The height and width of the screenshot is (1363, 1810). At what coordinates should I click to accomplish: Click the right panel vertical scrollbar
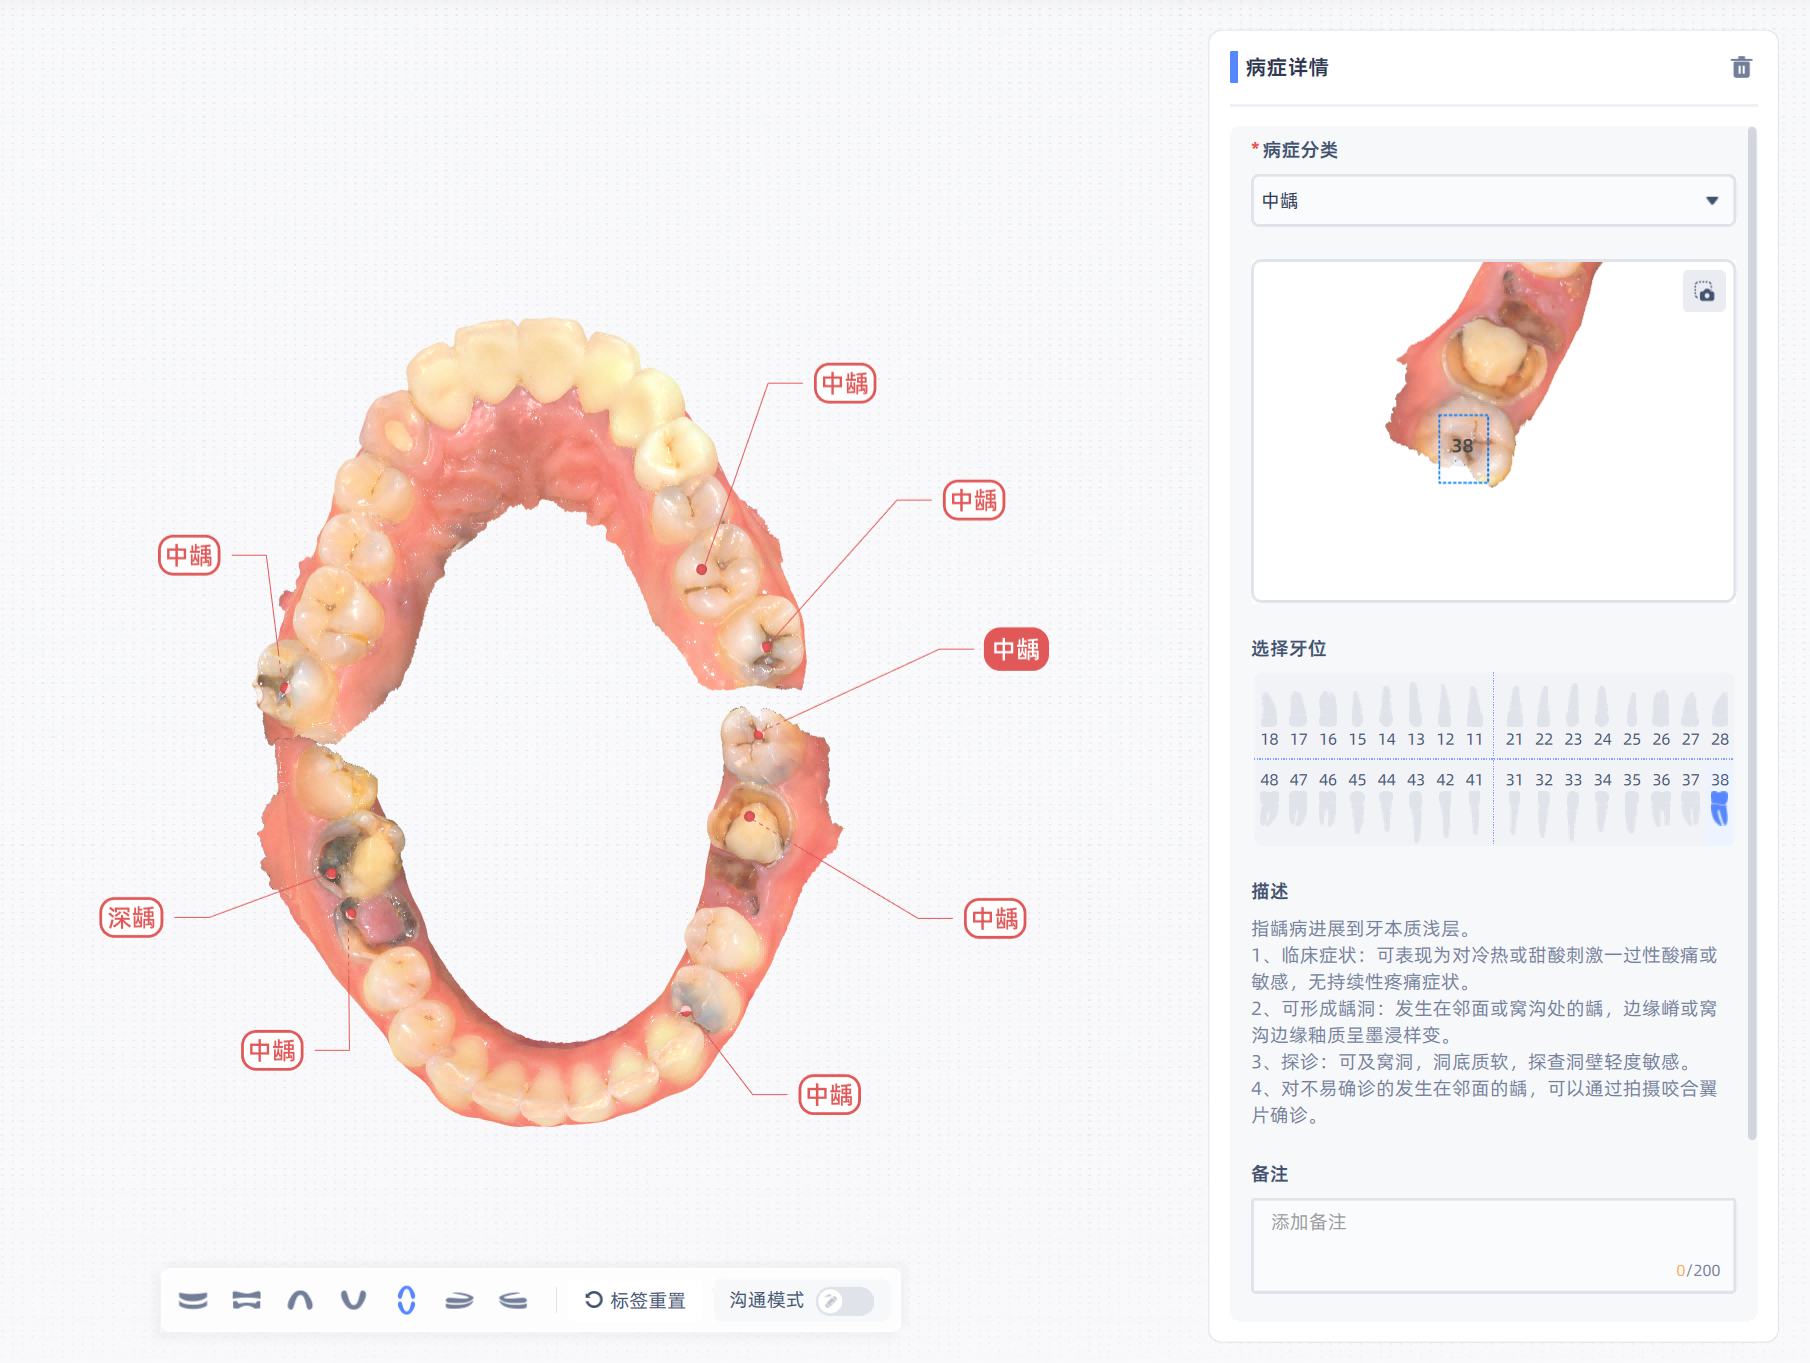click(x=1751, y=632)
